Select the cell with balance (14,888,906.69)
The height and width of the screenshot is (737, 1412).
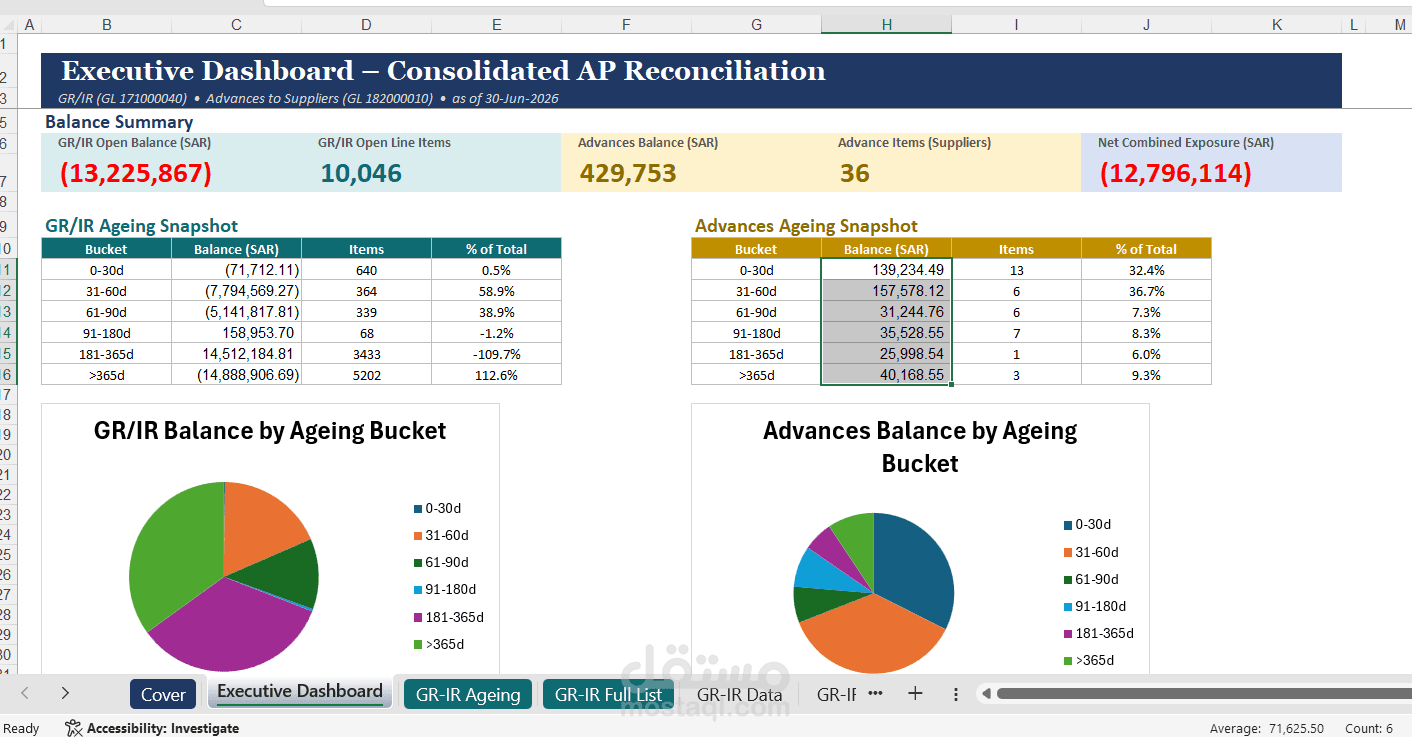click(x=236, y=375)
